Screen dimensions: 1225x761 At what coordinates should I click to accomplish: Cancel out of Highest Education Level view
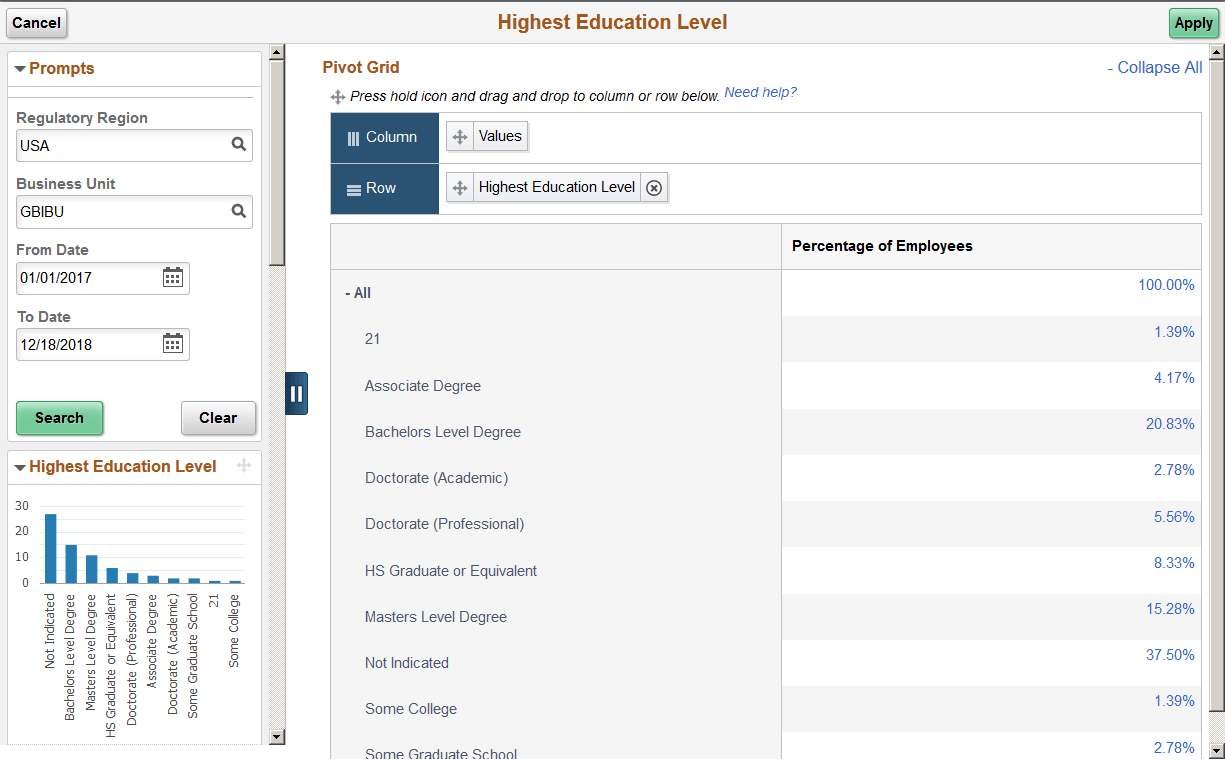[x=36, y=22]
